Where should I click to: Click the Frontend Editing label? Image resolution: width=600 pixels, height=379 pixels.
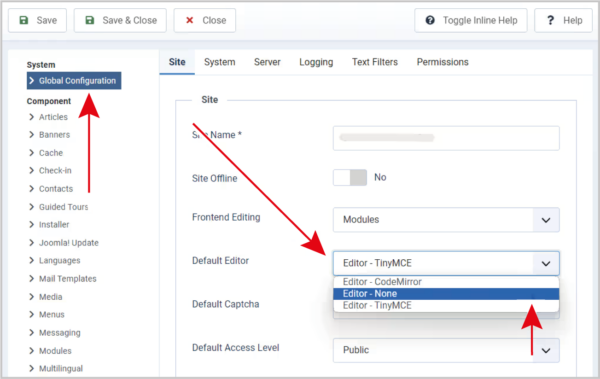tap(226, 217)
